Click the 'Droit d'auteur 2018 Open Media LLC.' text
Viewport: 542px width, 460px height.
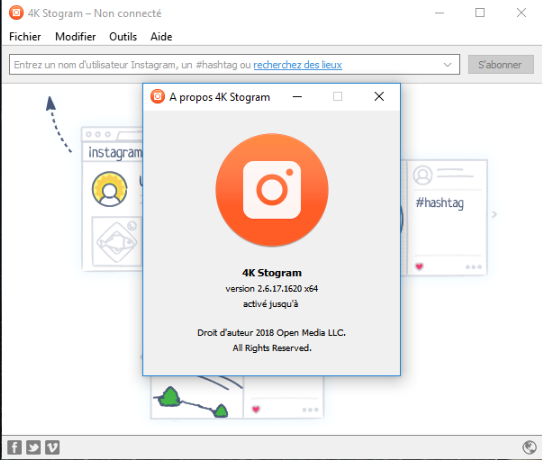pos(271,332)
